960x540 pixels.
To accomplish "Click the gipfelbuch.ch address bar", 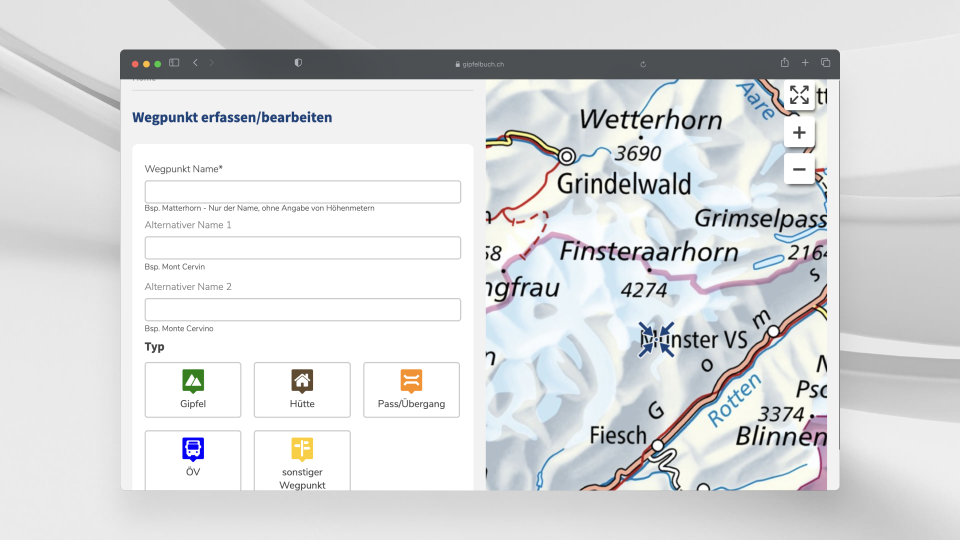I will pos(480,64).
